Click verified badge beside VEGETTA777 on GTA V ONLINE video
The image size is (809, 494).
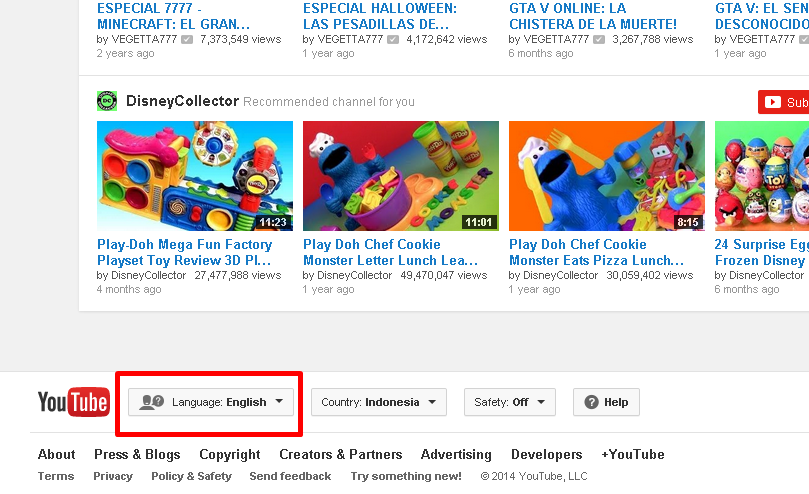599,40
